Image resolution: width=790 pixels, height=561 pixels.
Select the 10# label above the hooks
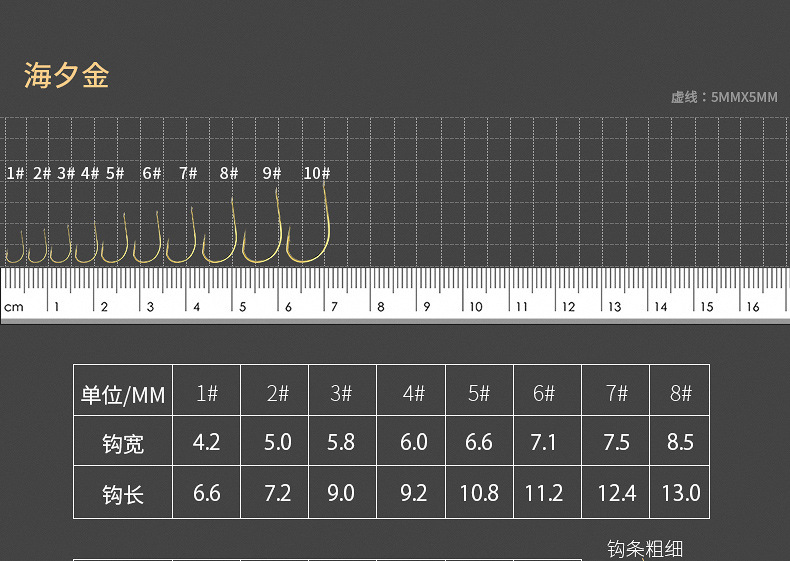(x=317, y=173)
